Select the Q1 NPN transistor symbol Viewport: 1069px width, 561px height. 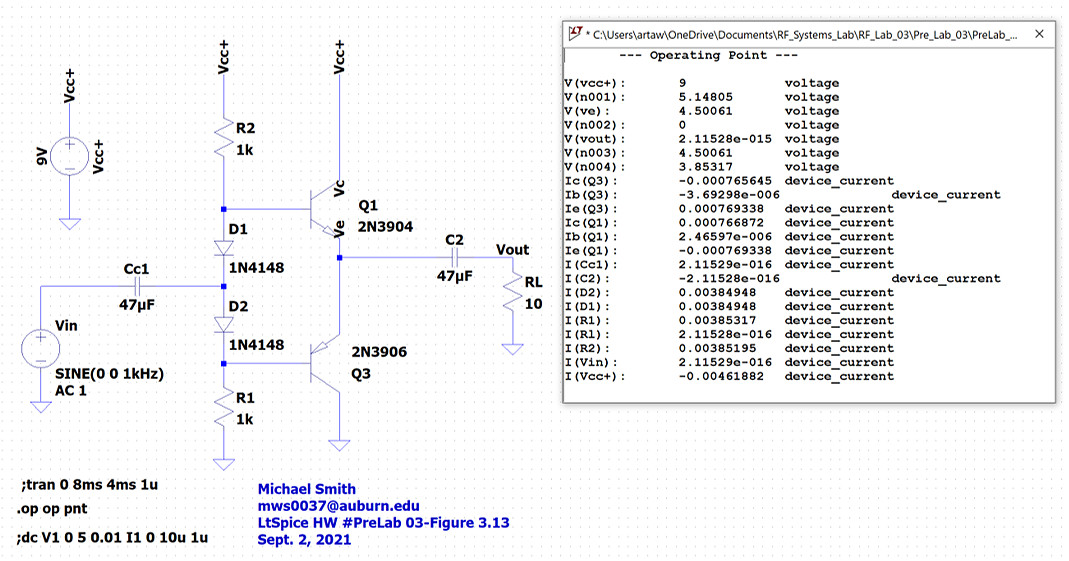(x=325, y=209)
